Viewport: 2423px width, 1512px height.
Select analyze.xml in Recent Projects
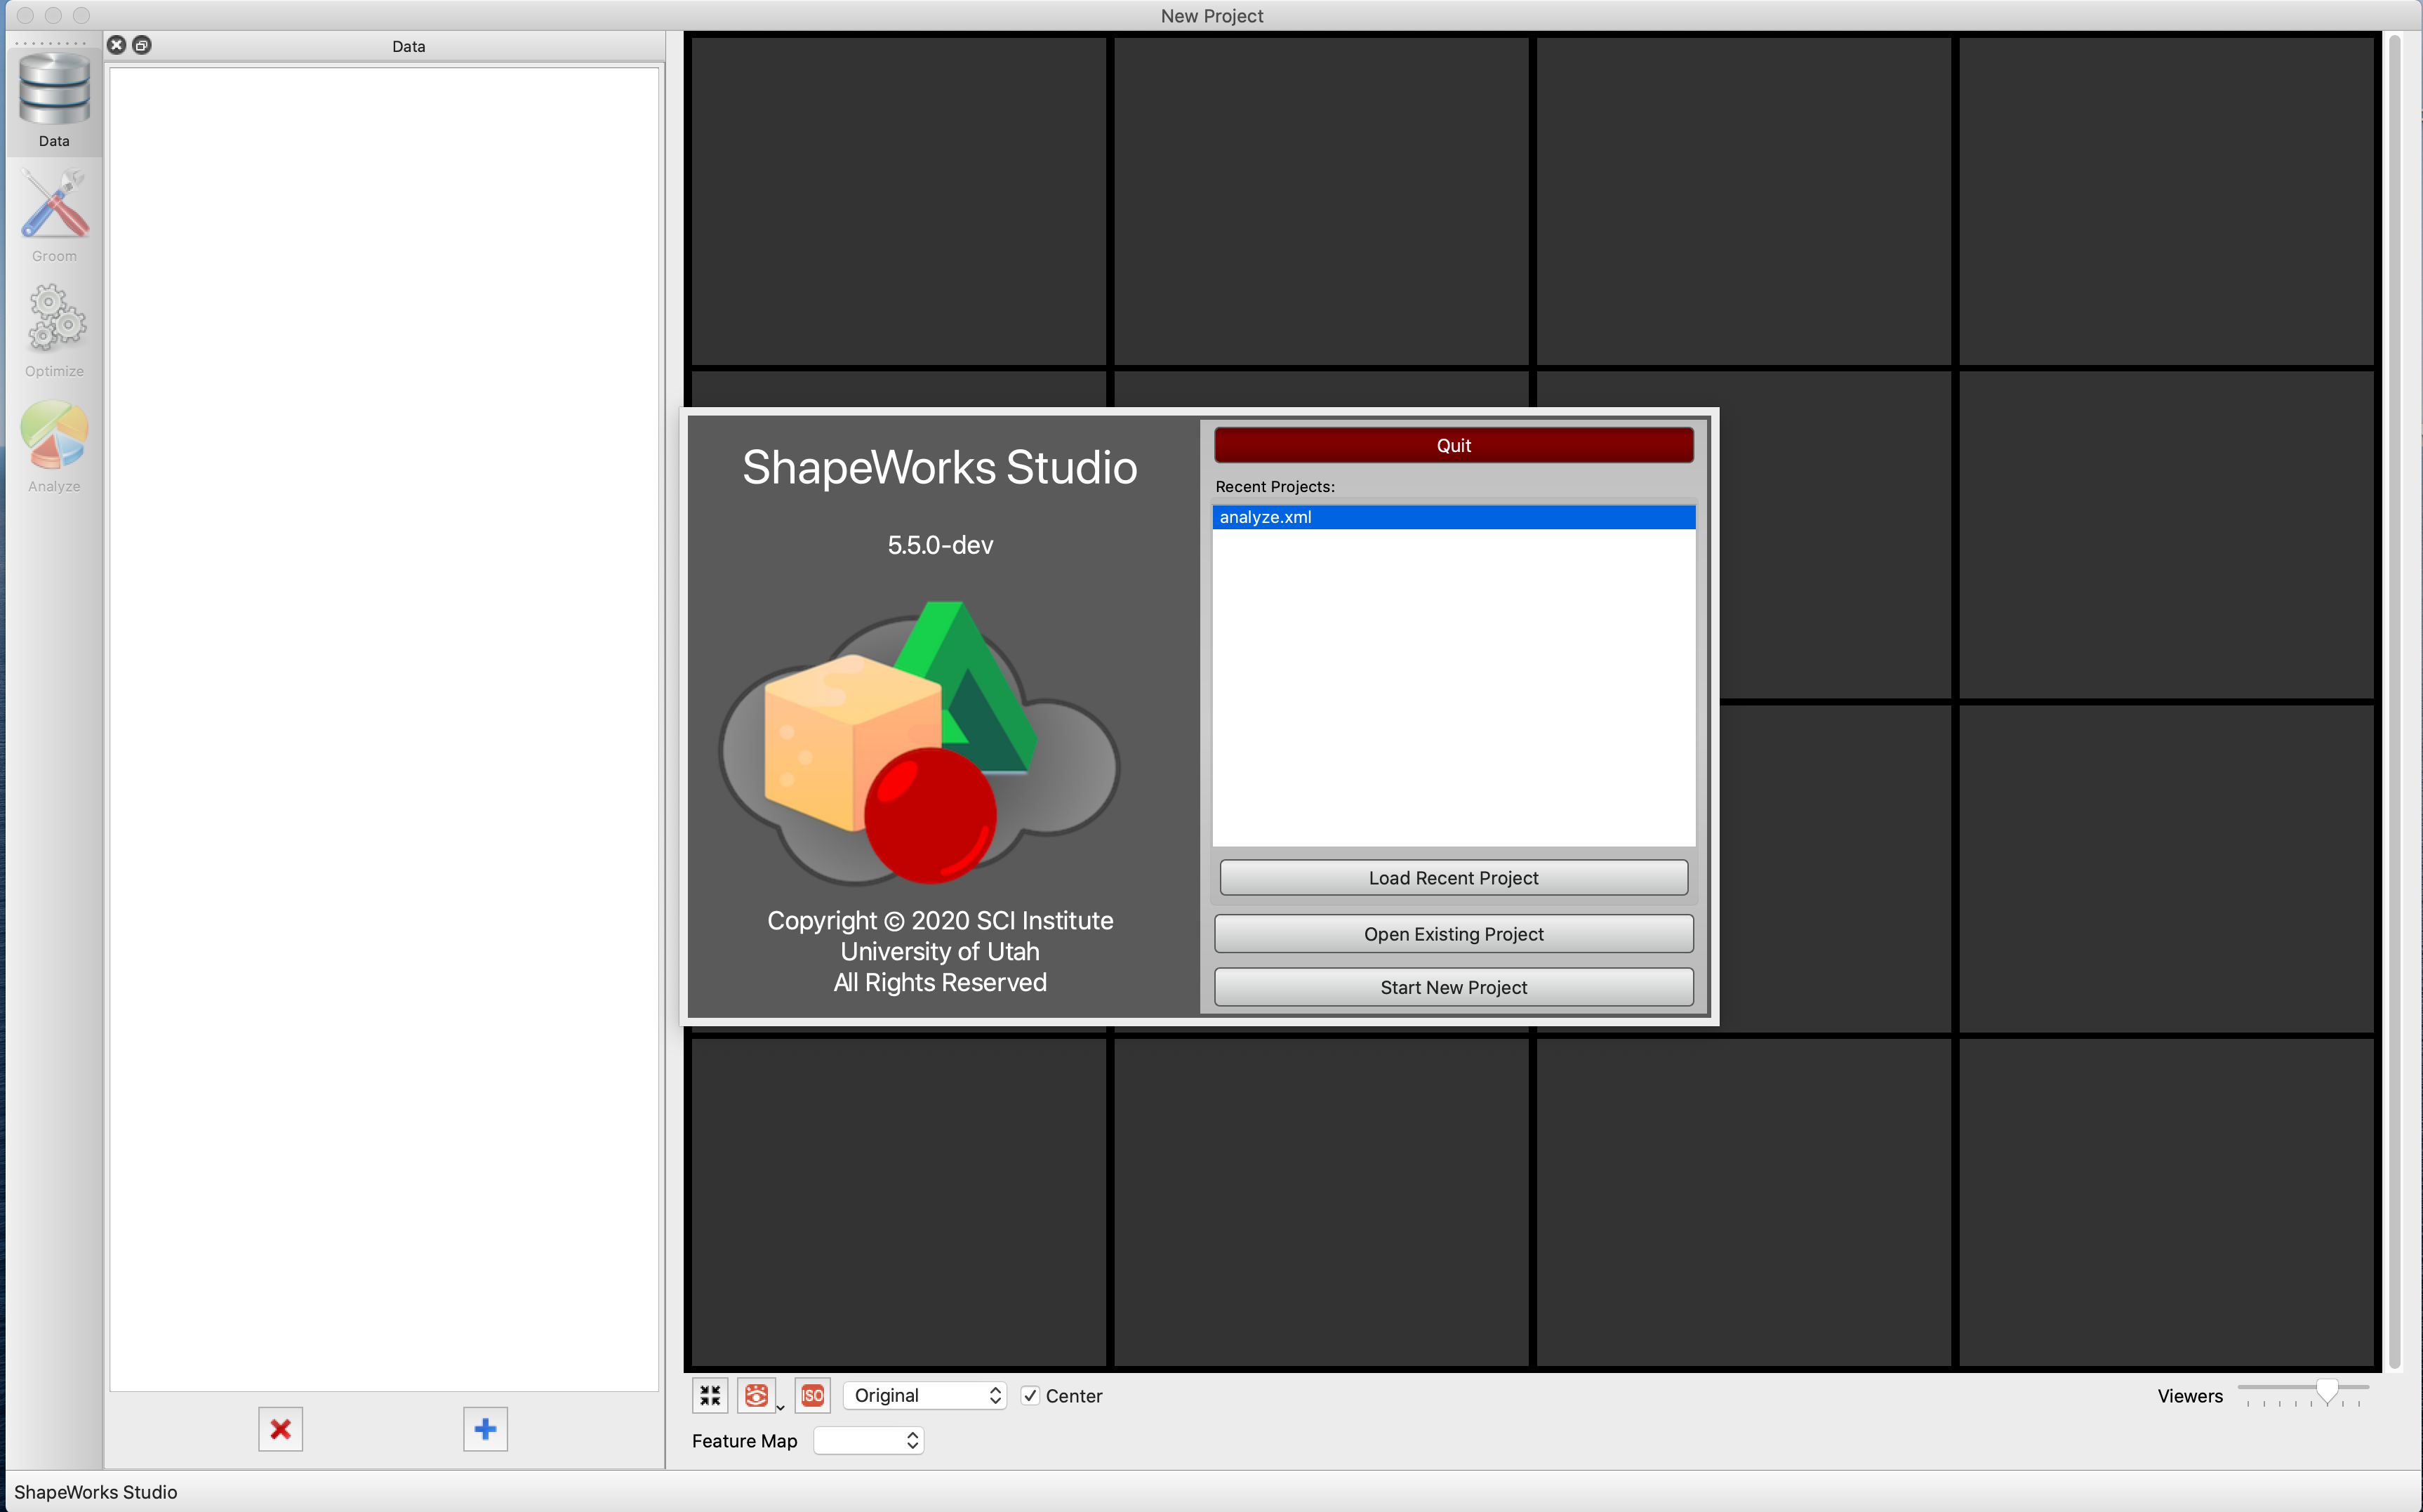(1453, 517)
